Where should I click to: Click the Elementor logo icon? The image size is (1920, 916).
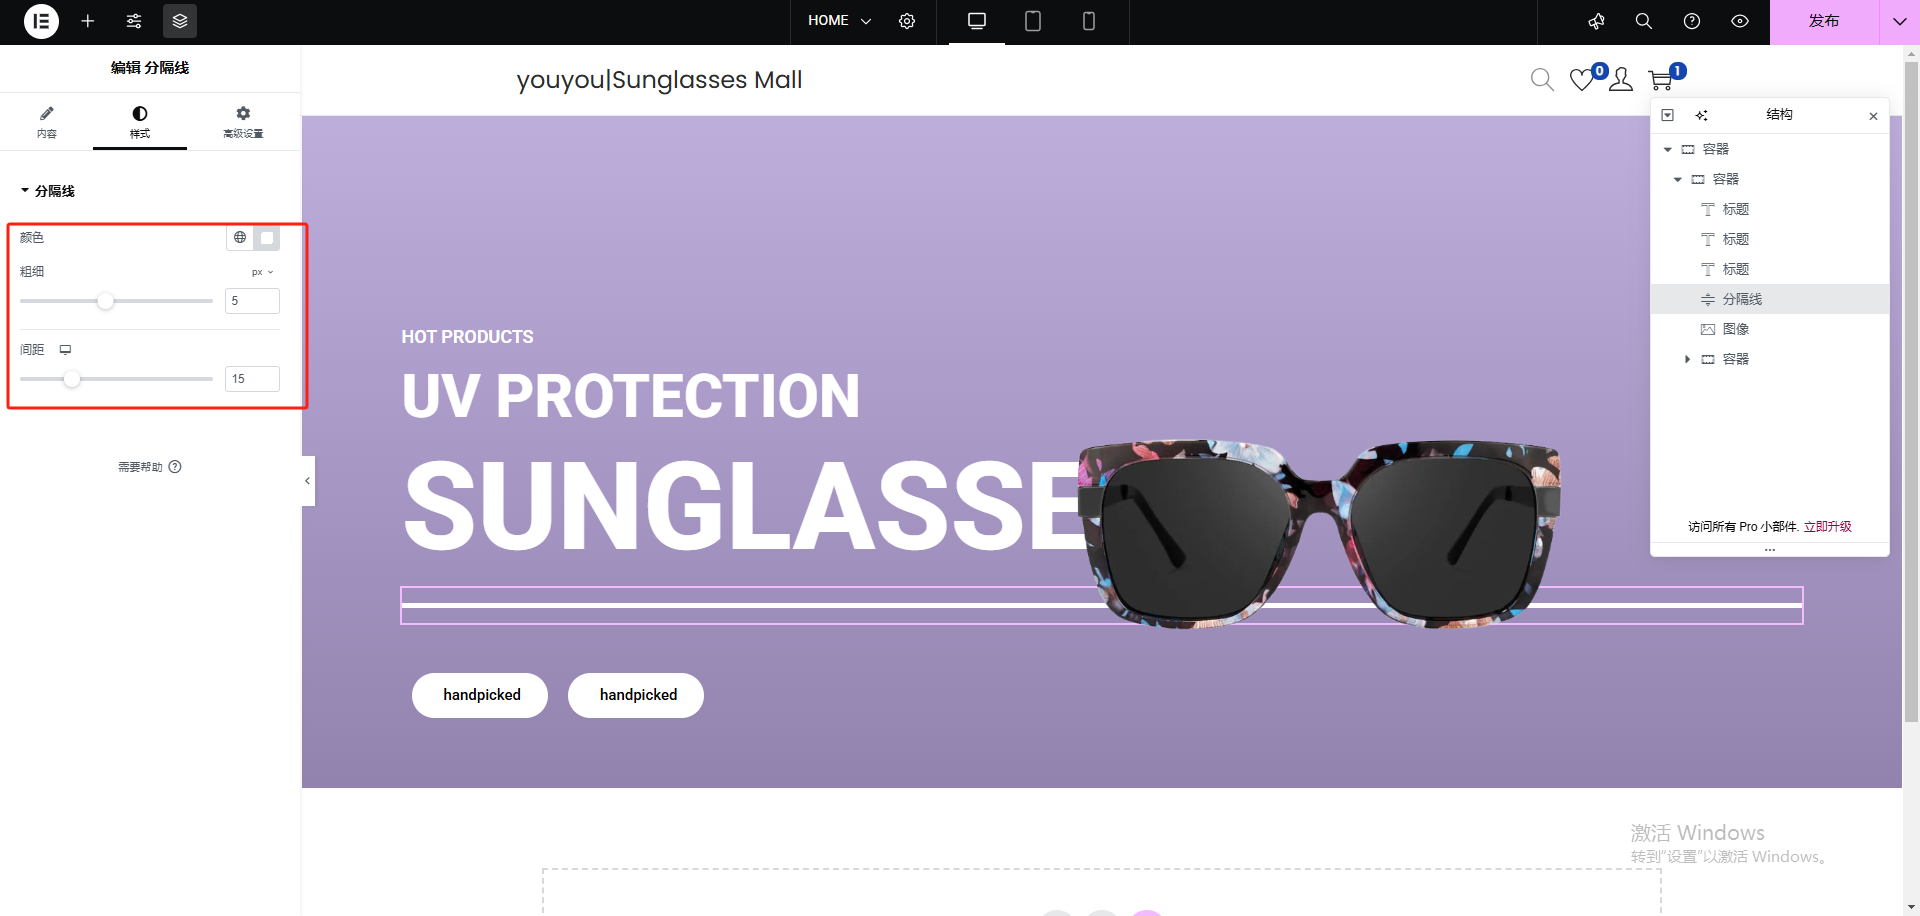[x=41, y=21]
